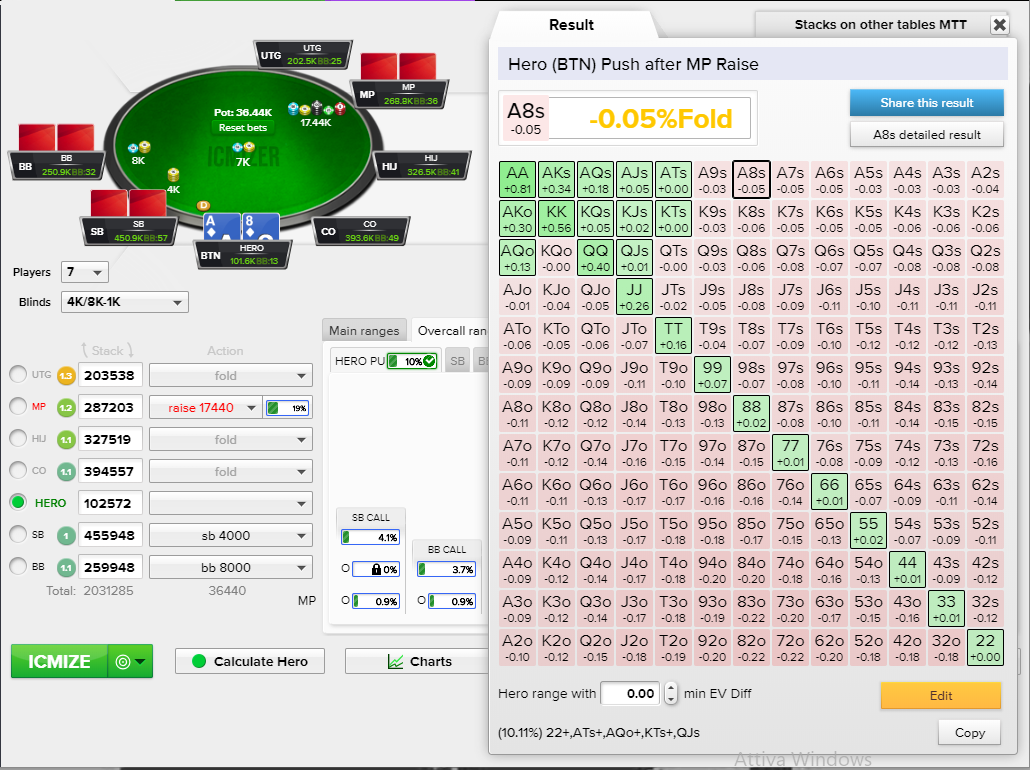
Task: Switch to Main ranges tab
Action: [364, 331]
